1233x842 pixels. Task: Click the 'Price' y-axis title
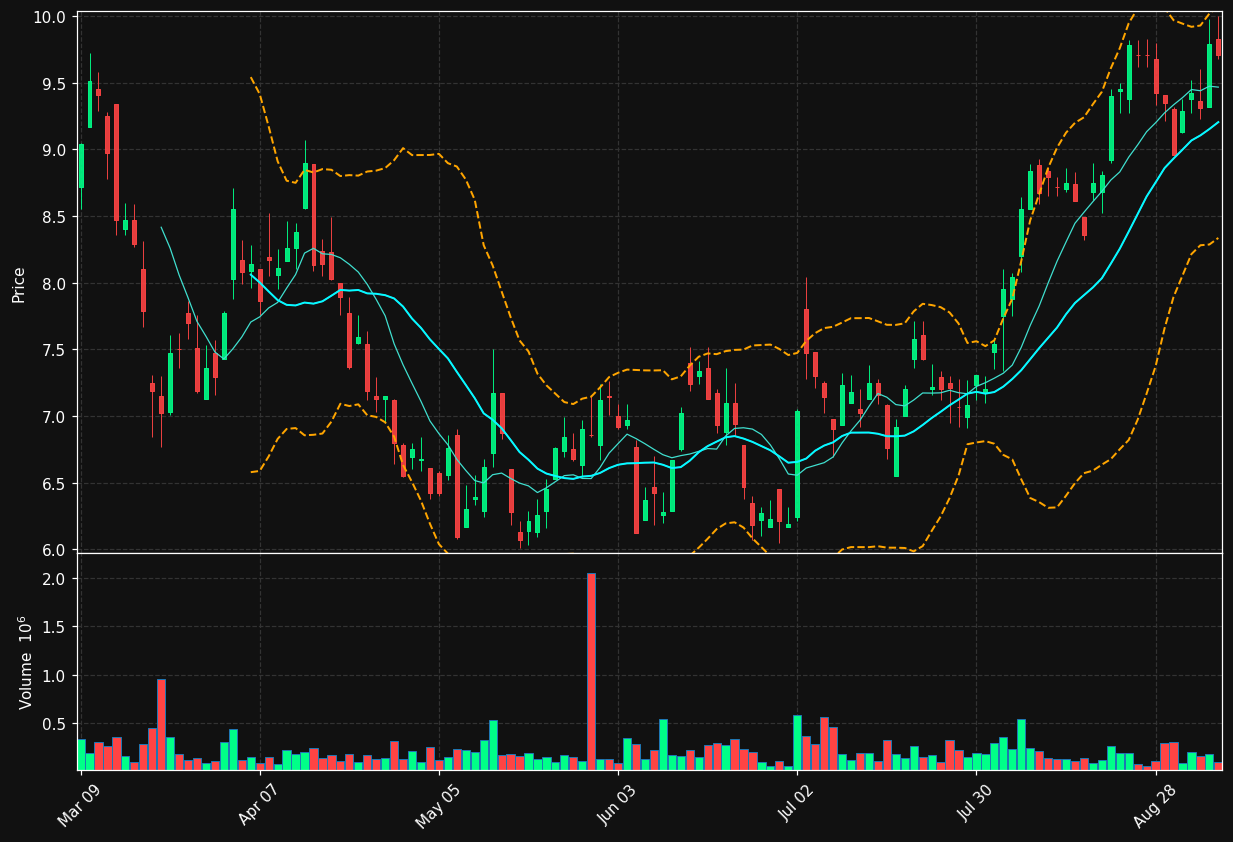[19, 284]
